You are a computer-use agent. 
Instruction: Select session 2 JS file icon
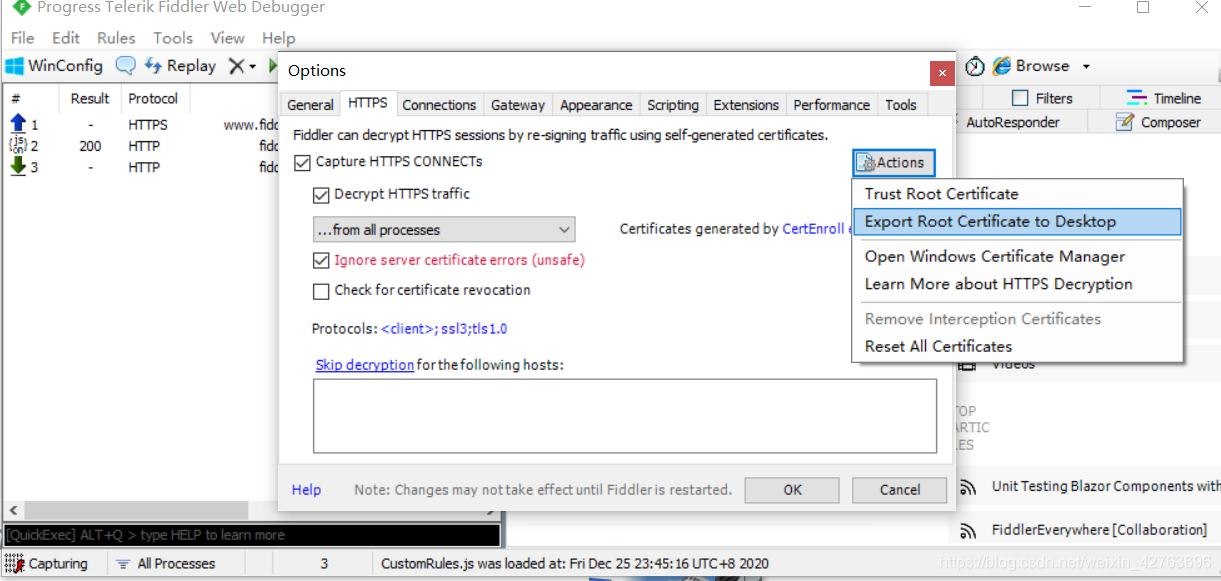18,146
